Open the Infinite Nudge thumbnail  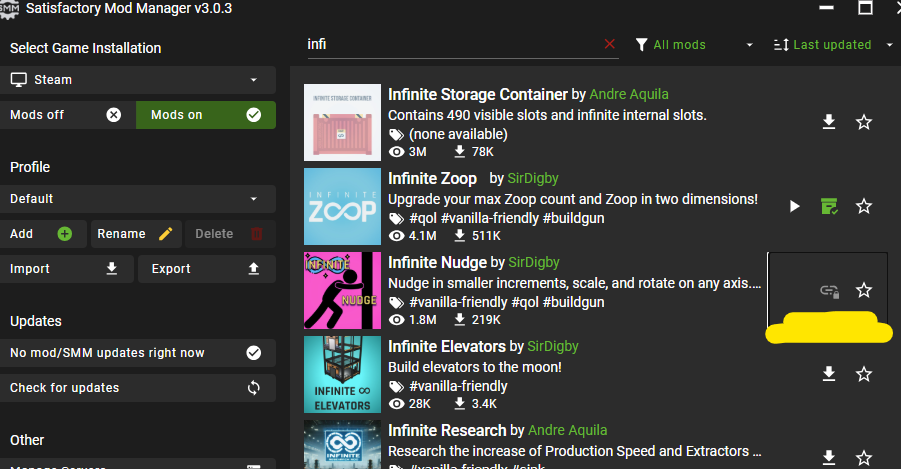point(342,290)
